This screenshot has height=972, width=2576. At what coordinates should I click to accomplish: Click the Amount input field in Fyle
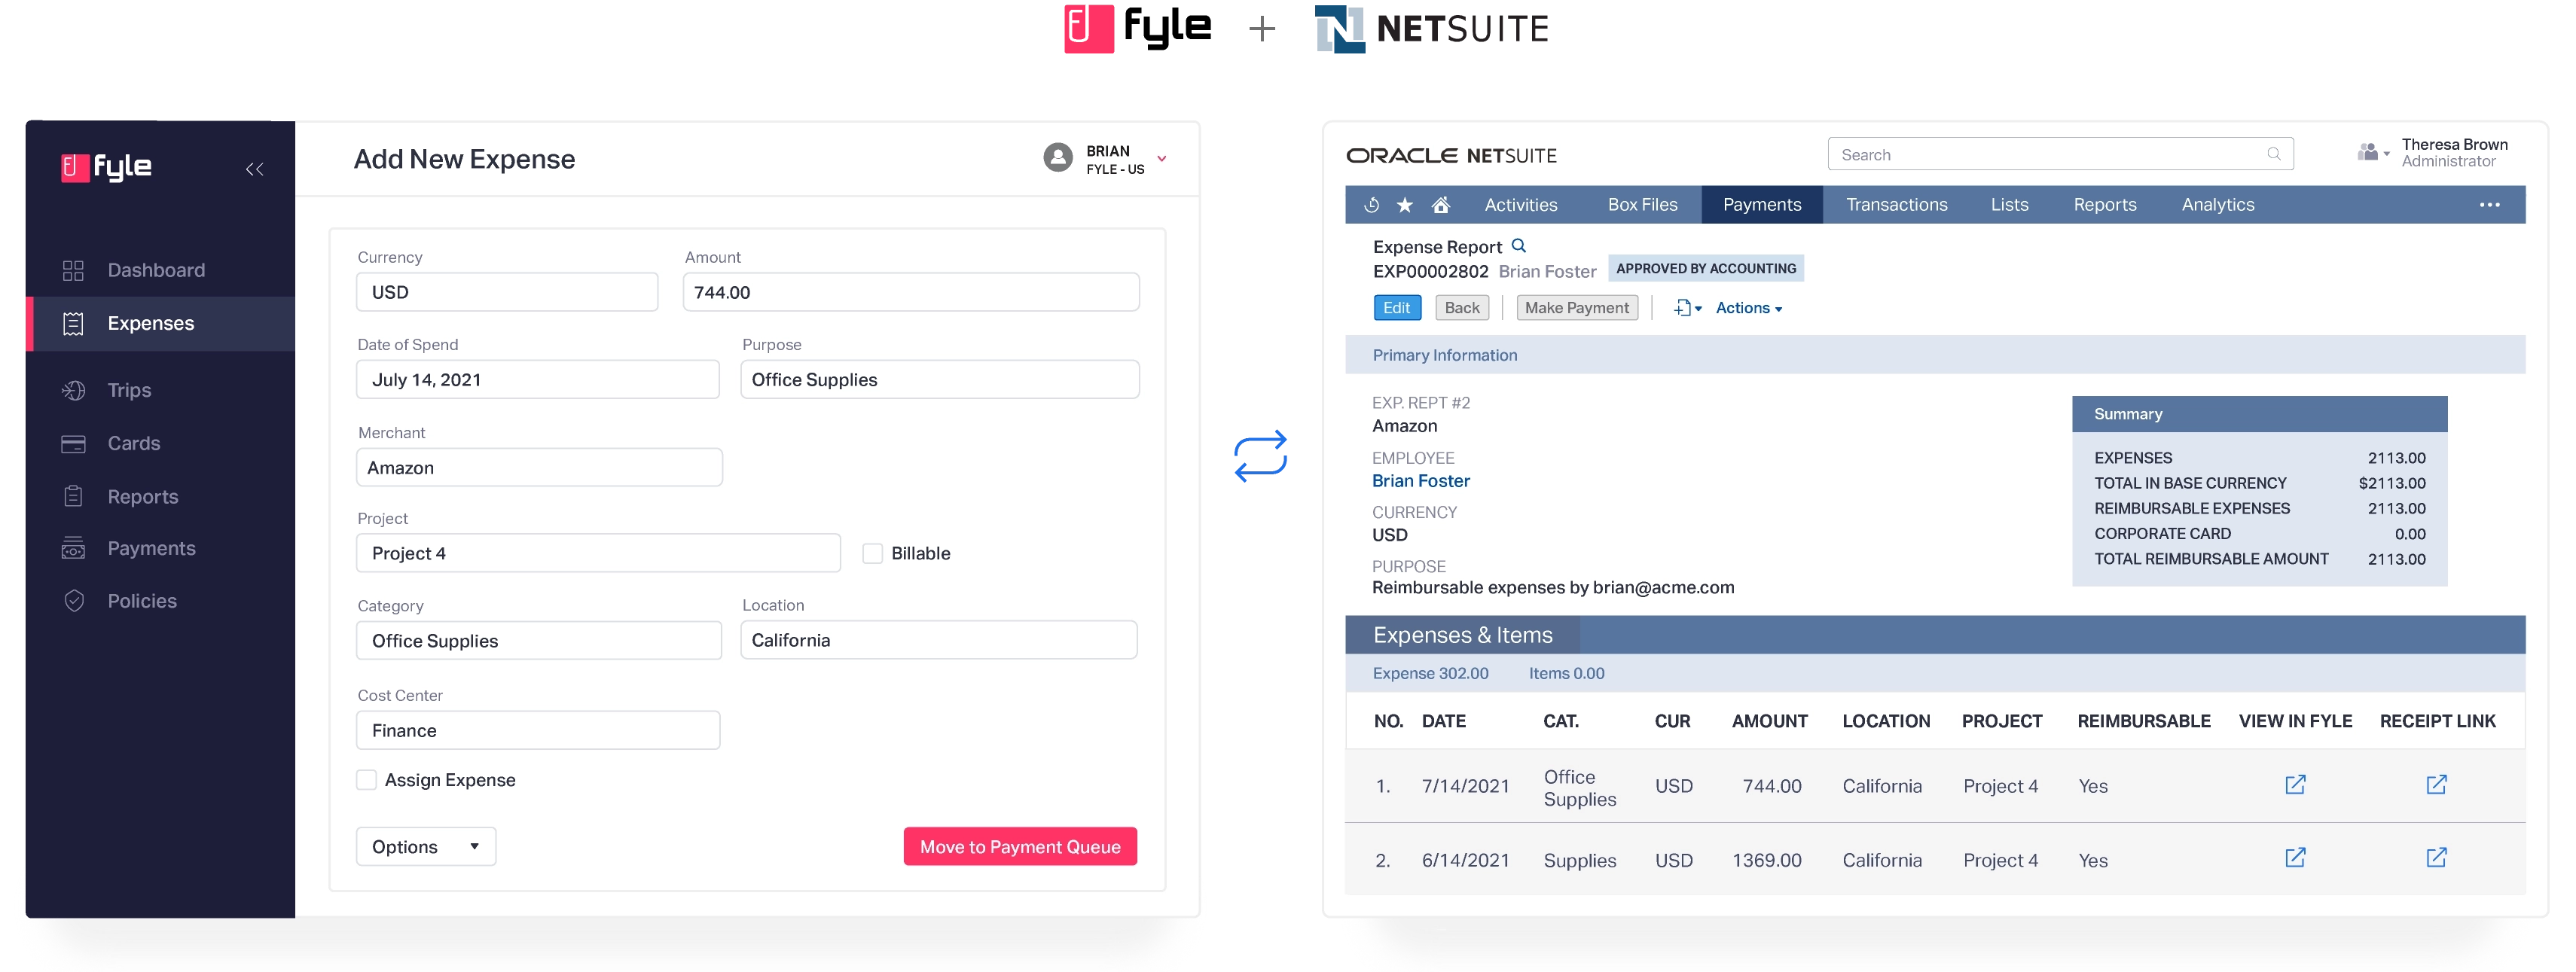(x=908, y=292)
